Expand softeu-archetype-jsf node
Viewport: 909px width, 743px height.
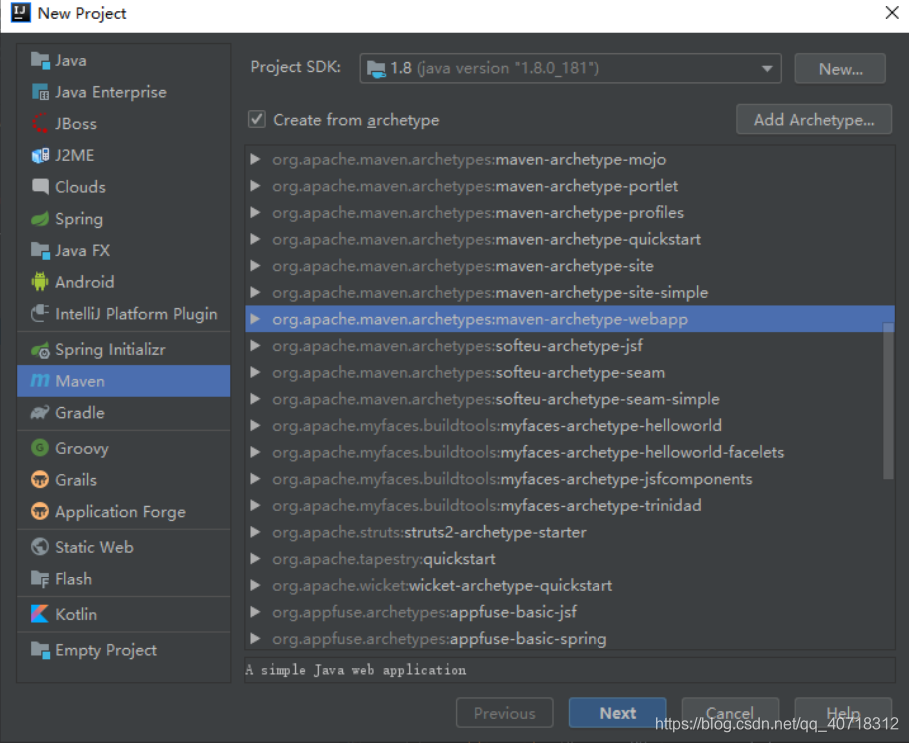[254, 345]
